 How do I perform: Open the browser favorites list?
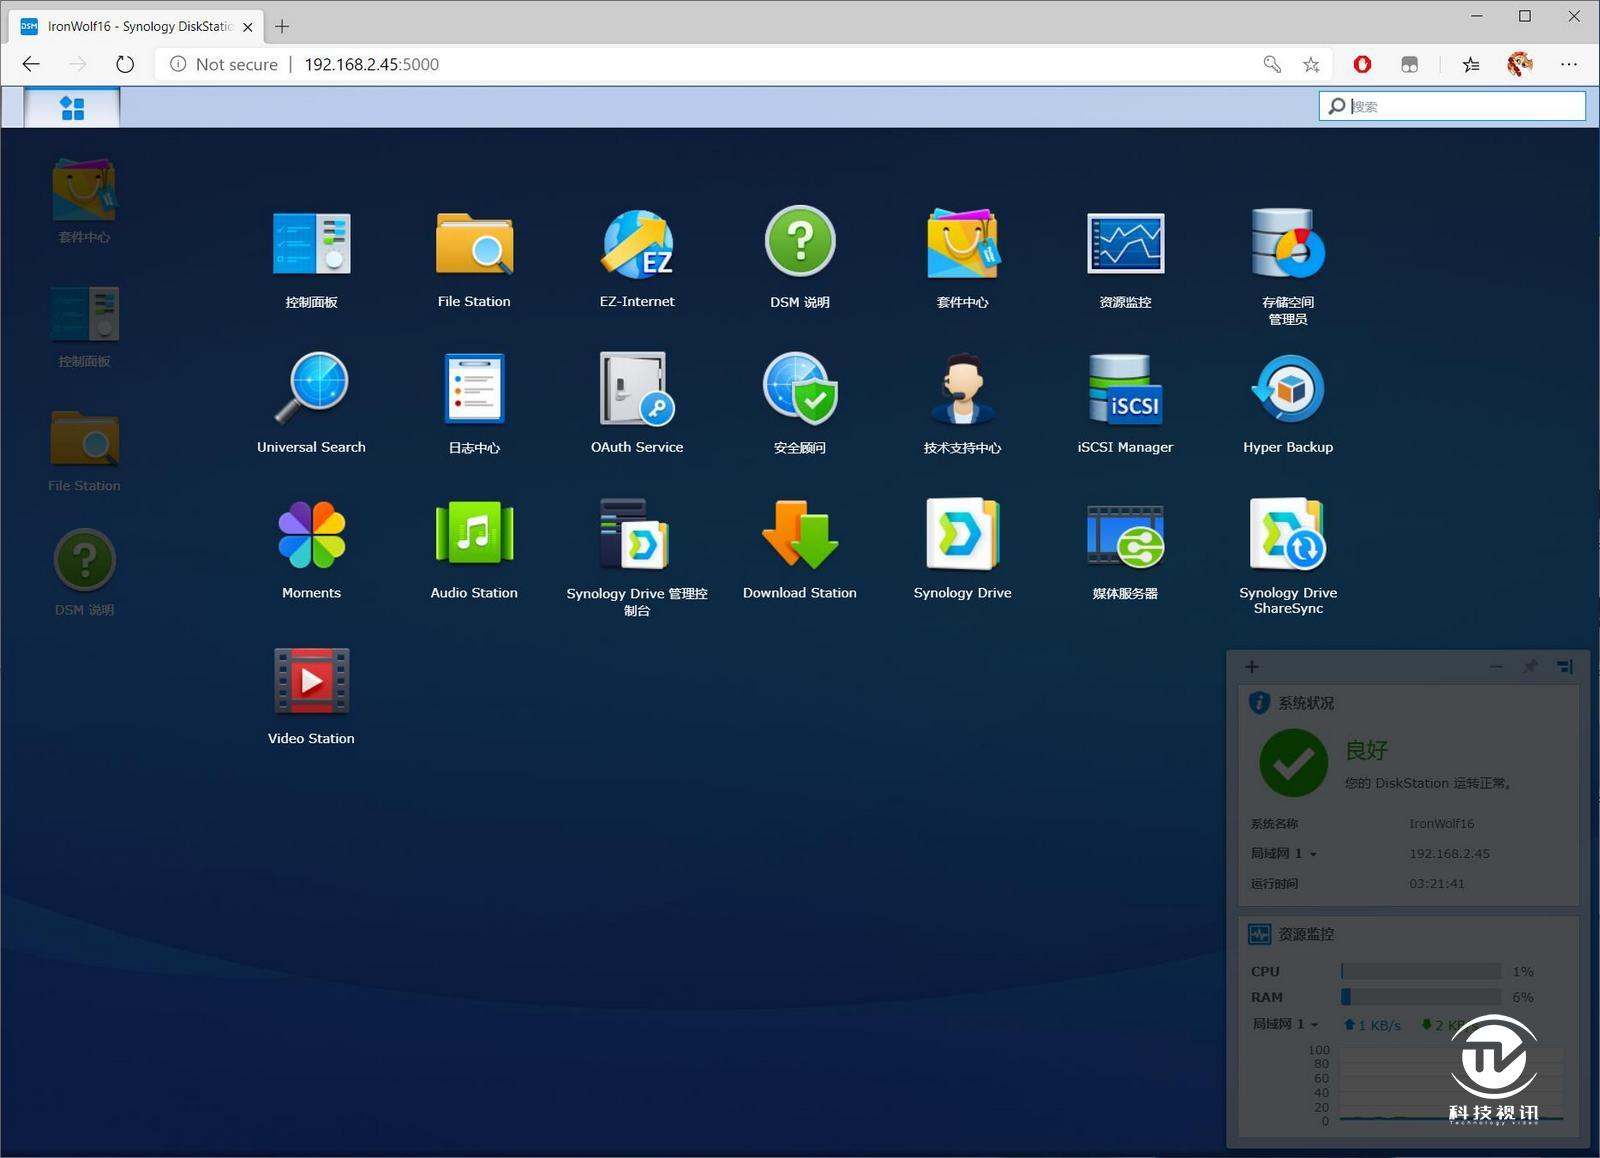[1471, 64]
